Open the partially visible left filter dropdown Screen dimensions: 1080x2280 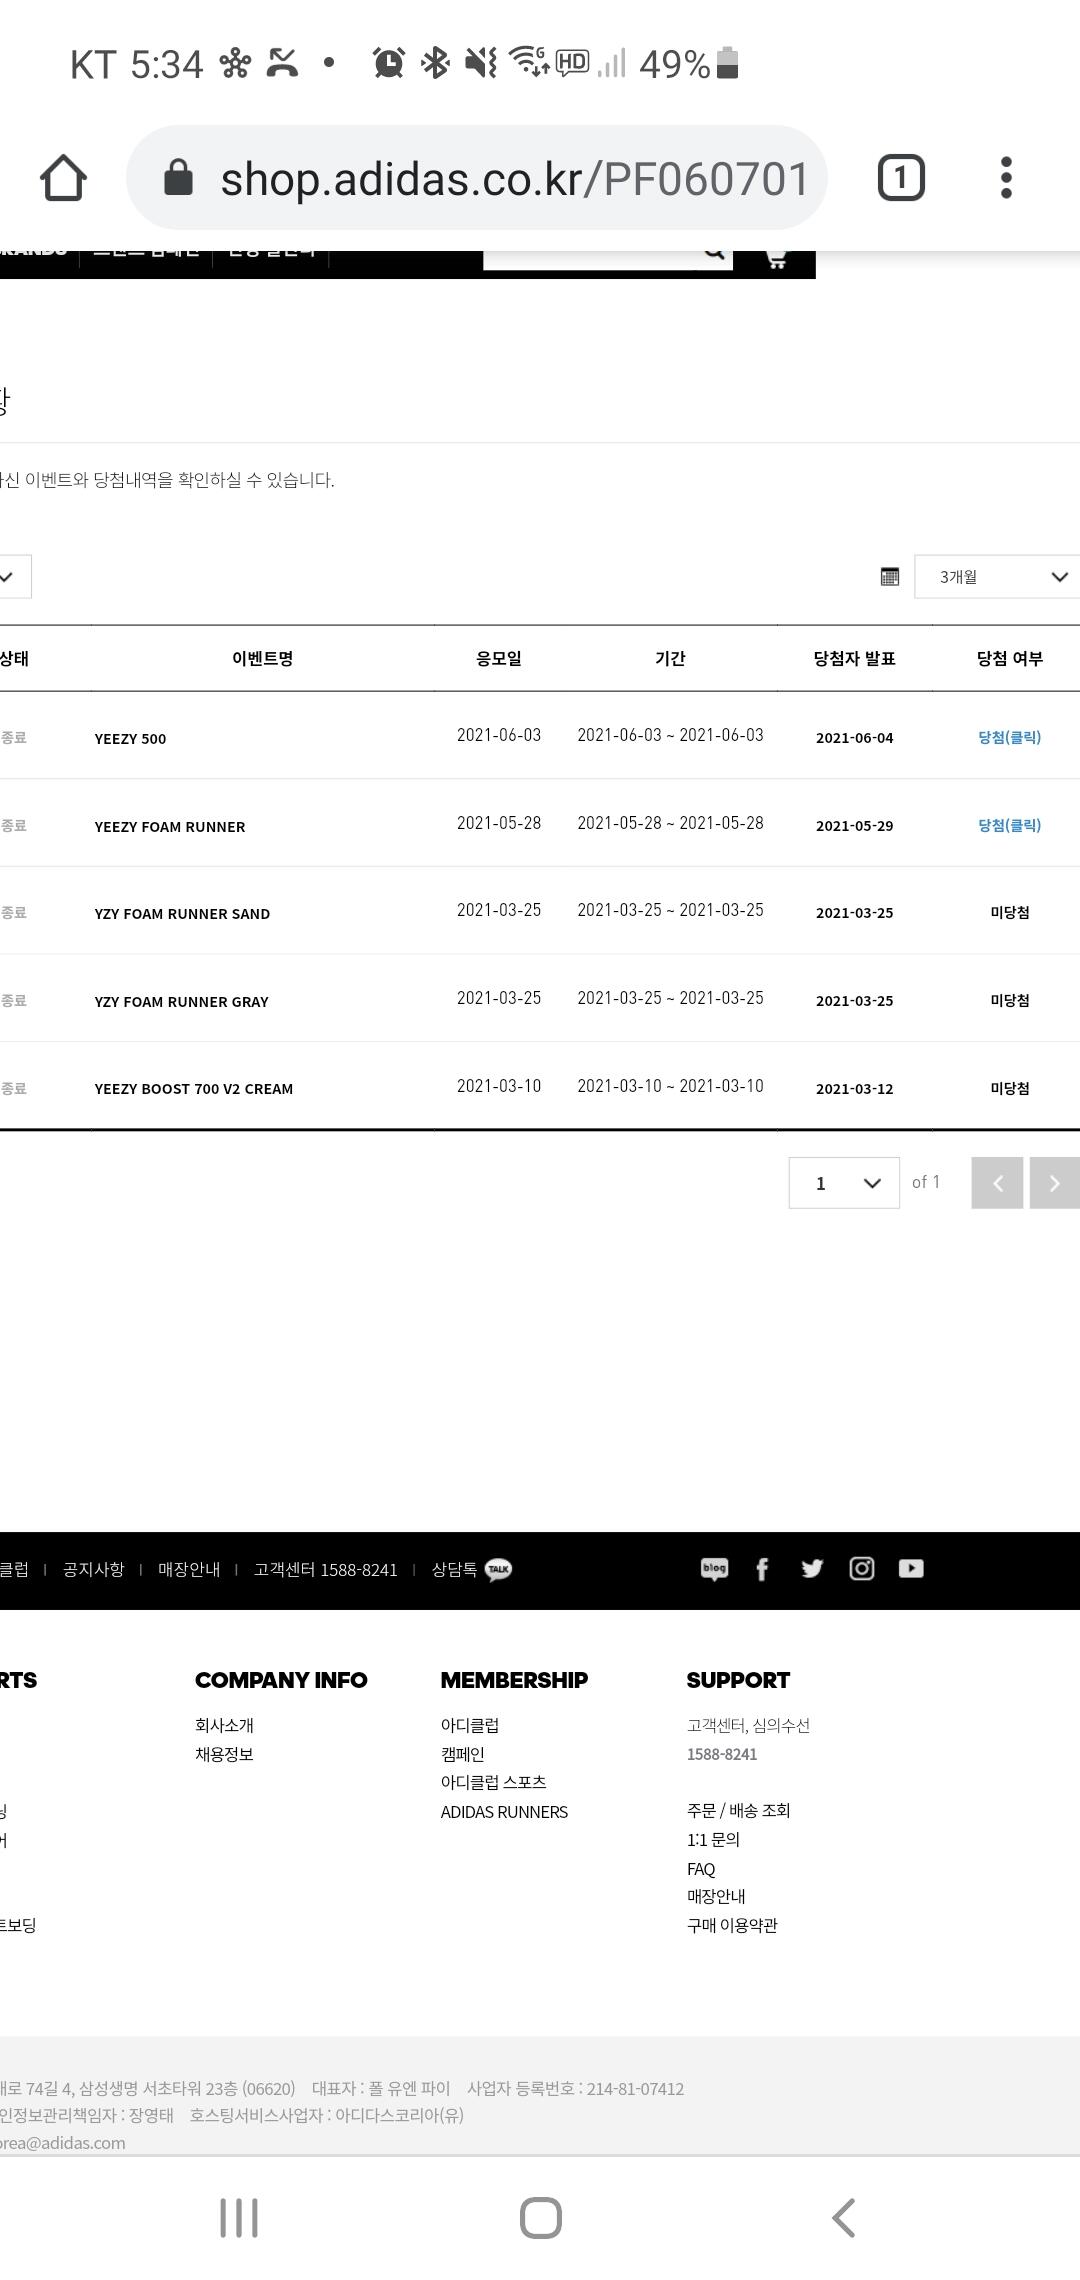coord(14,577)
